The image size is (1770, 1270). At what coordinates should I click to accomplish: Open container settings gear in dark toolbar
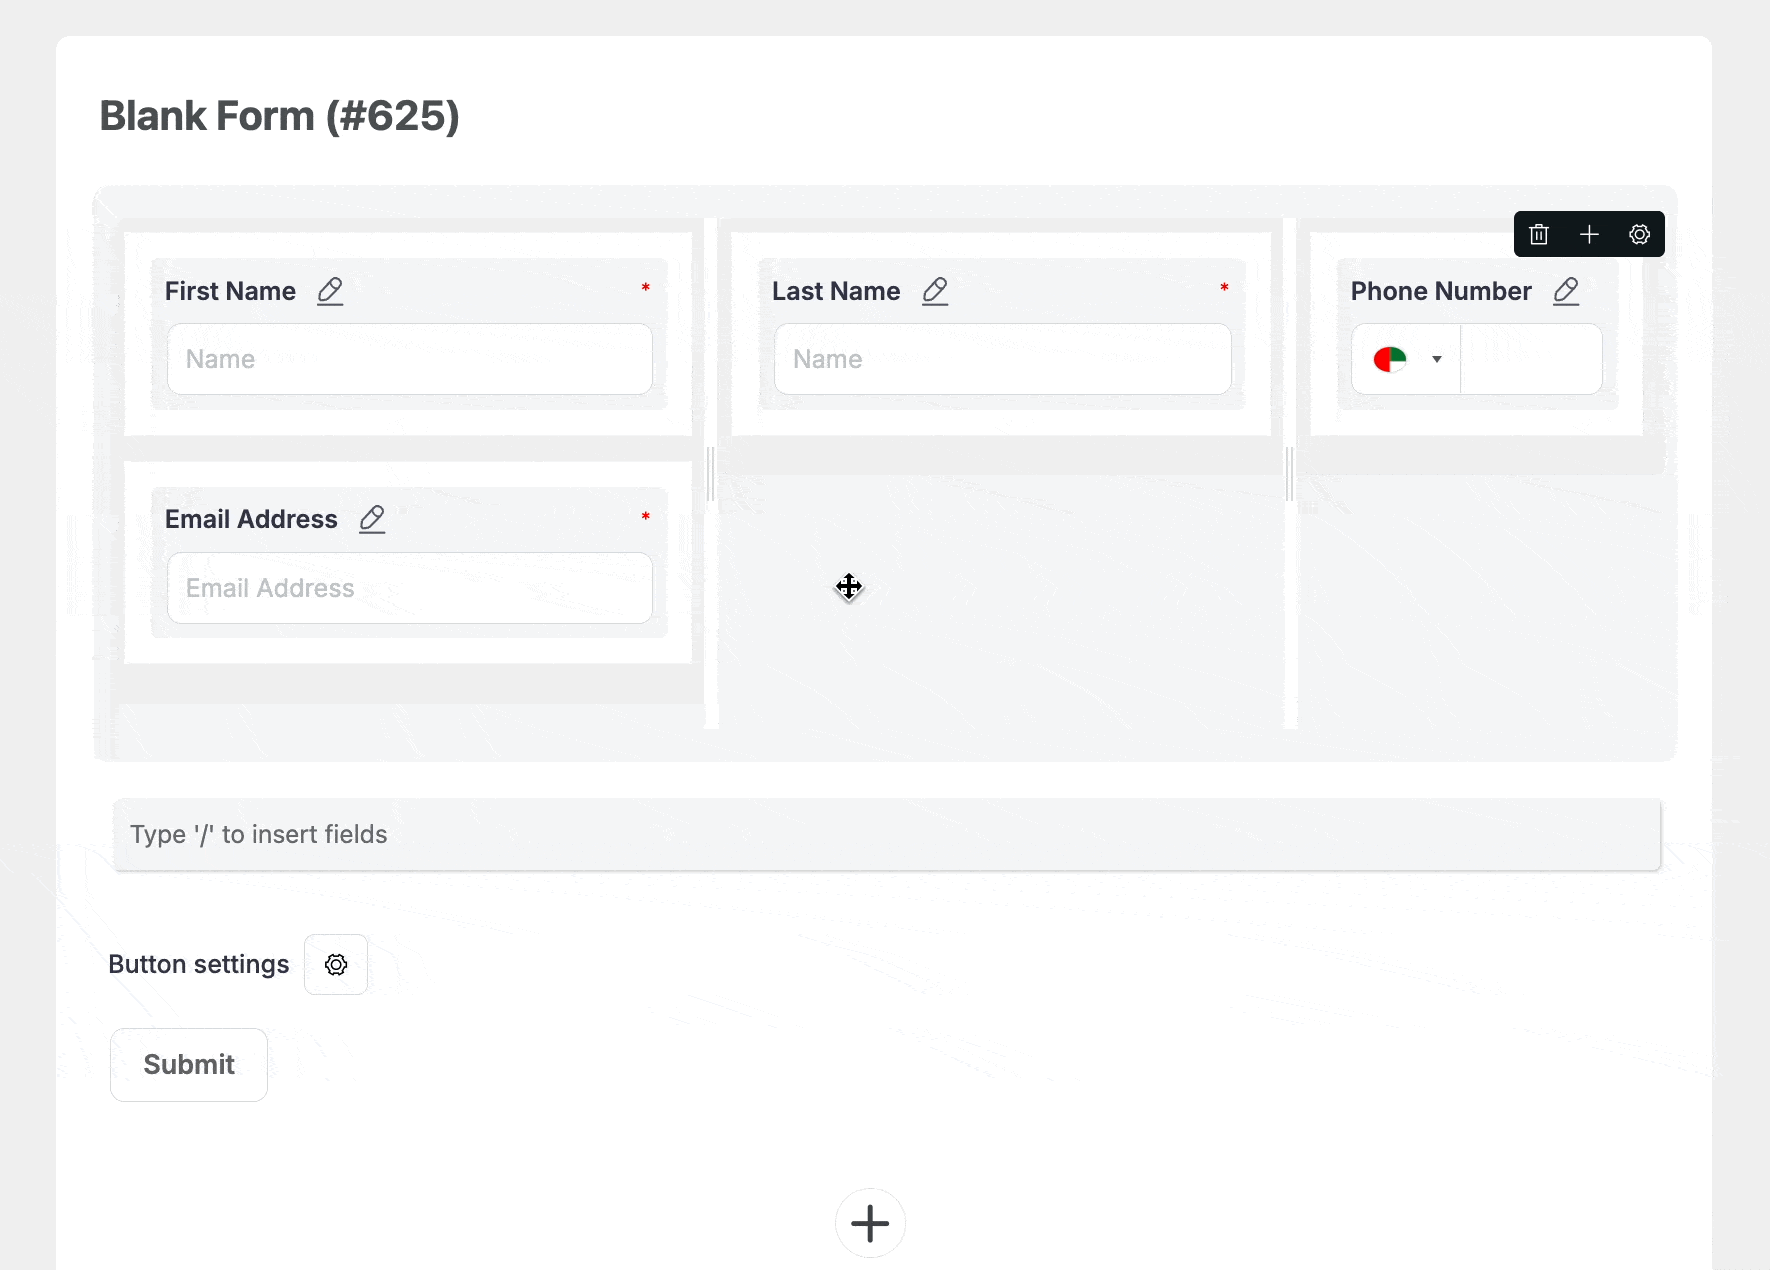pos(1639,234)
